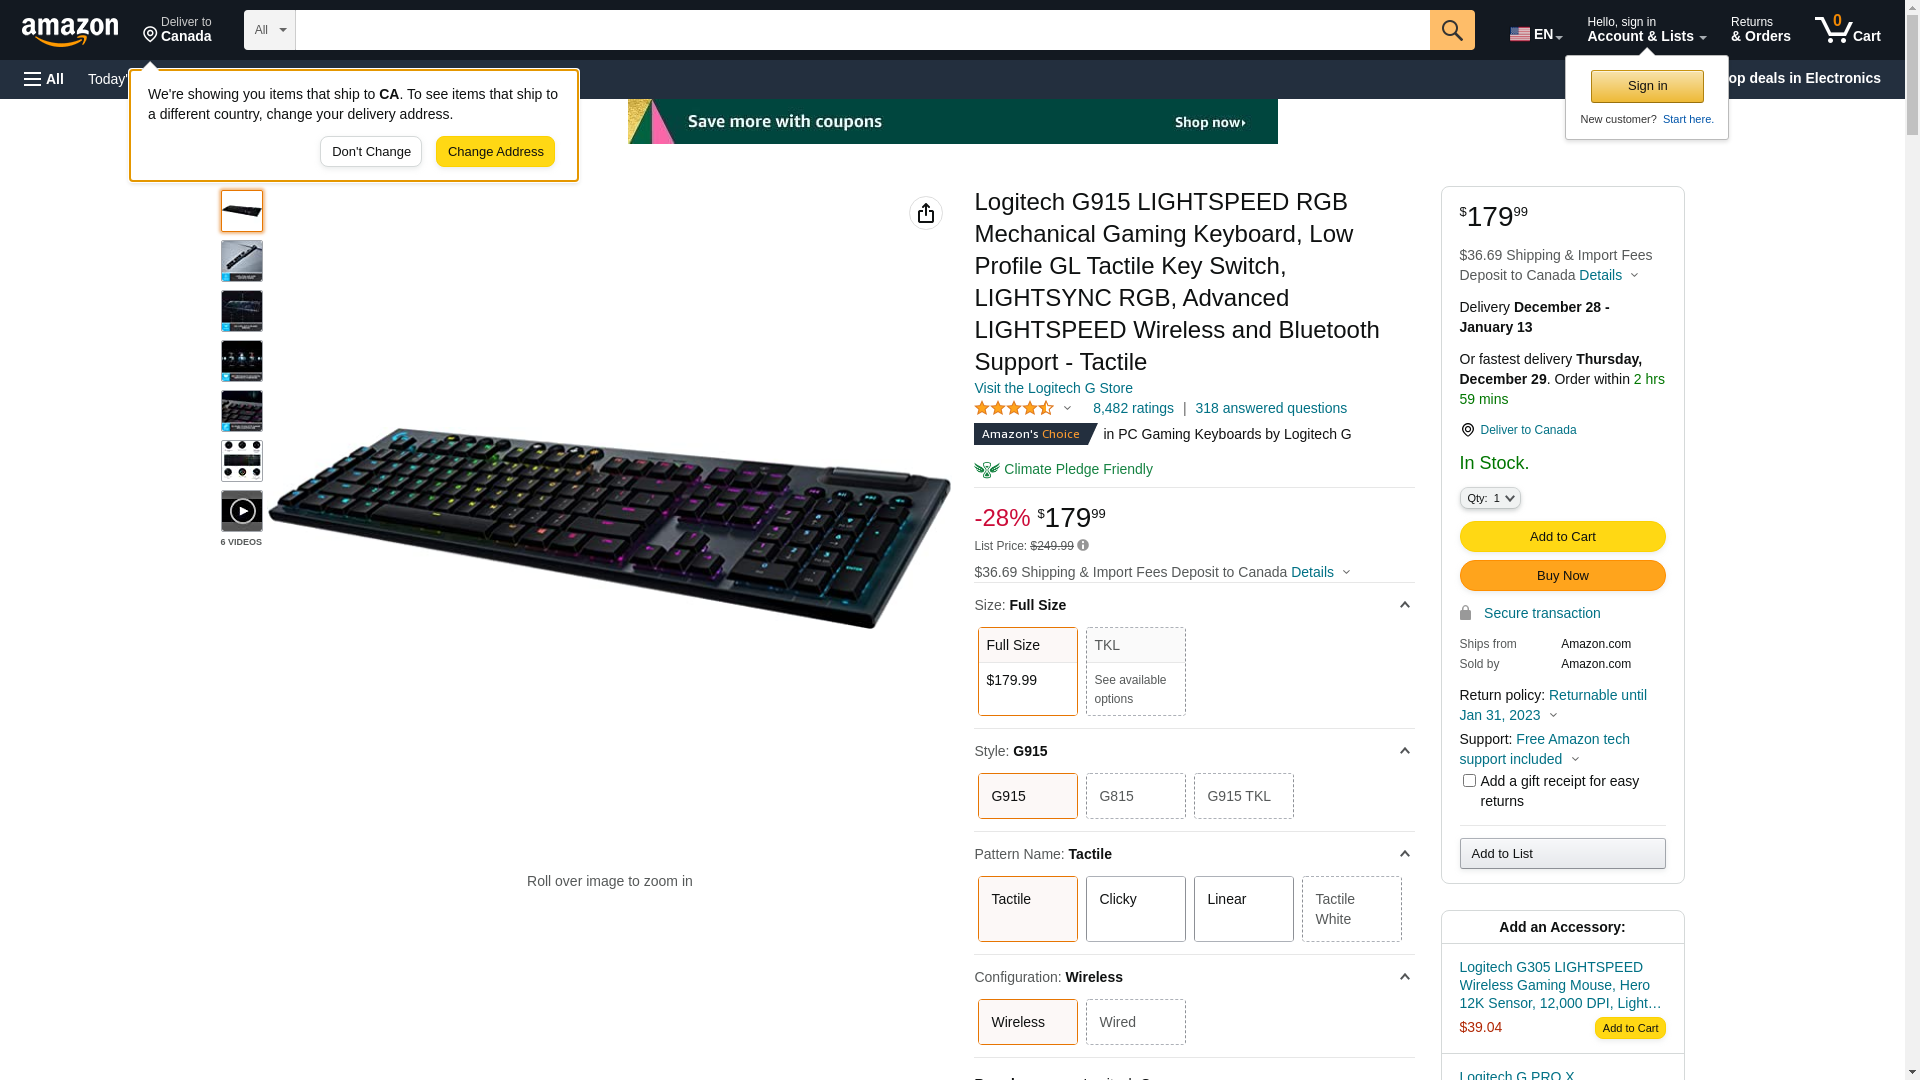Click the search magnifier button
Viewport: 1920px width, 1080px height.
click(x=1452, y=30)
